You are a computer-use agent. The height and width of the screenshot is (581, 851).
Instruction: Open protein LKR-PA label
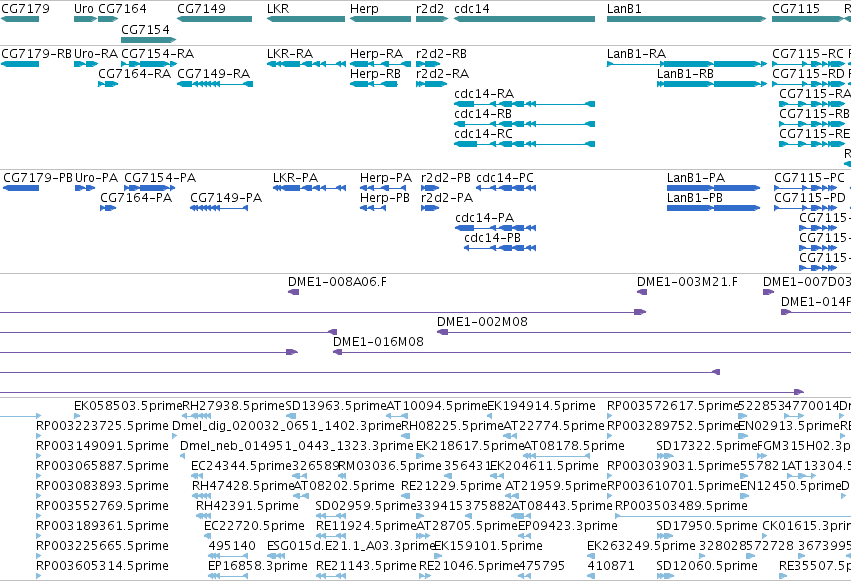click(295, 177)
